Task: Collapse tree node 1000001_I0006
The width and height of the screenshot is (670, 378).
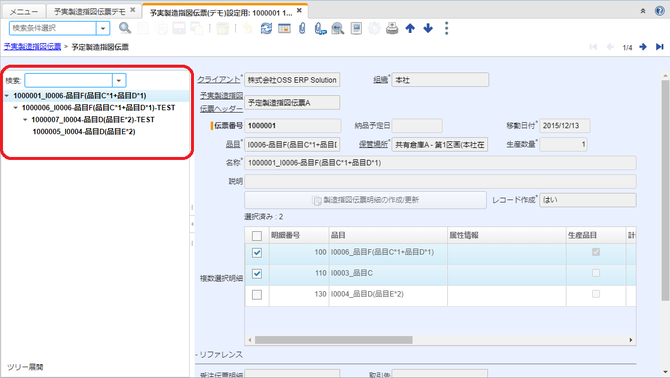Action: click(7, 96)
